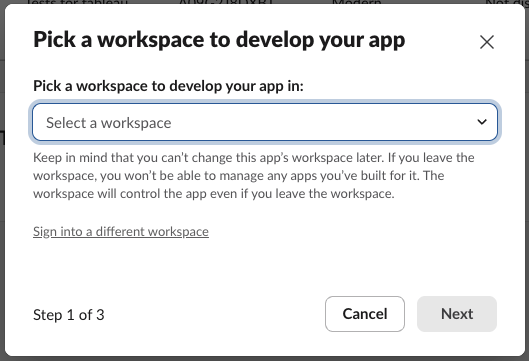Image resolution: width=529 pixels, height=361 pixels.
Task: Click the 'Pick a workspace to develop your app in:' label
Action: pos(168,86)
